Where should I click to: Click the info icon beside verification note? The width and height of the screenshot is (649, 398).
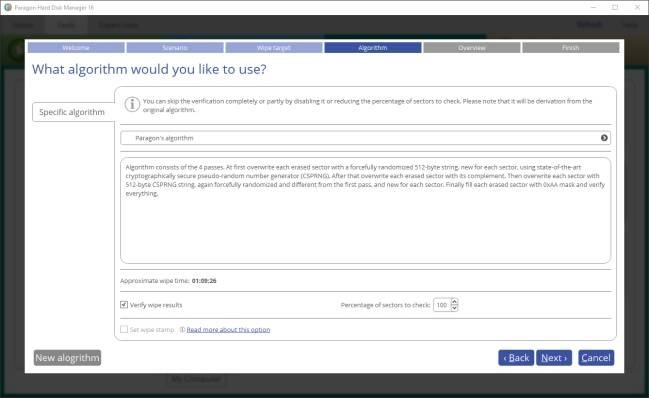[x=132, y=104]
